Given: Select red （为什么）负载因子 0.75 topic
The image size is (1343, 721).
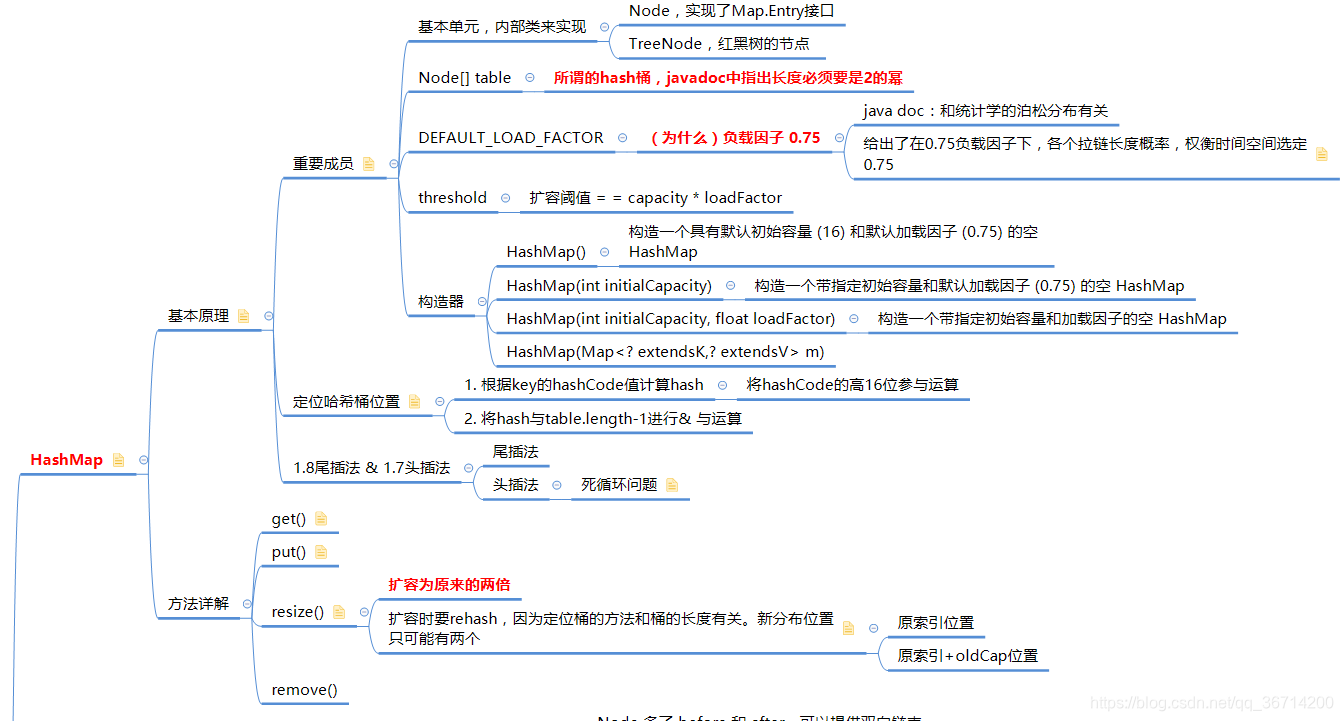Looking at the screenshot, I should (735, 138).
